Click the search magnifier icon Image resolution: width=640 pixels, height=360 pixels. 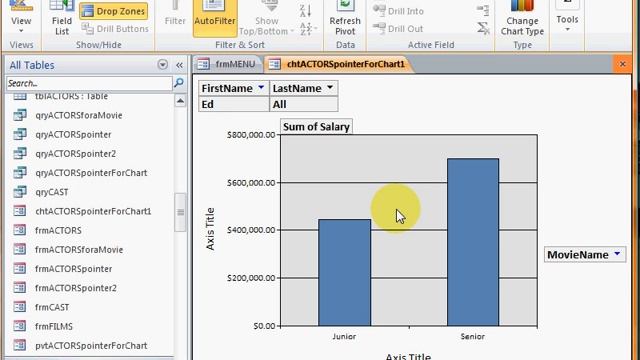point(179,83)
